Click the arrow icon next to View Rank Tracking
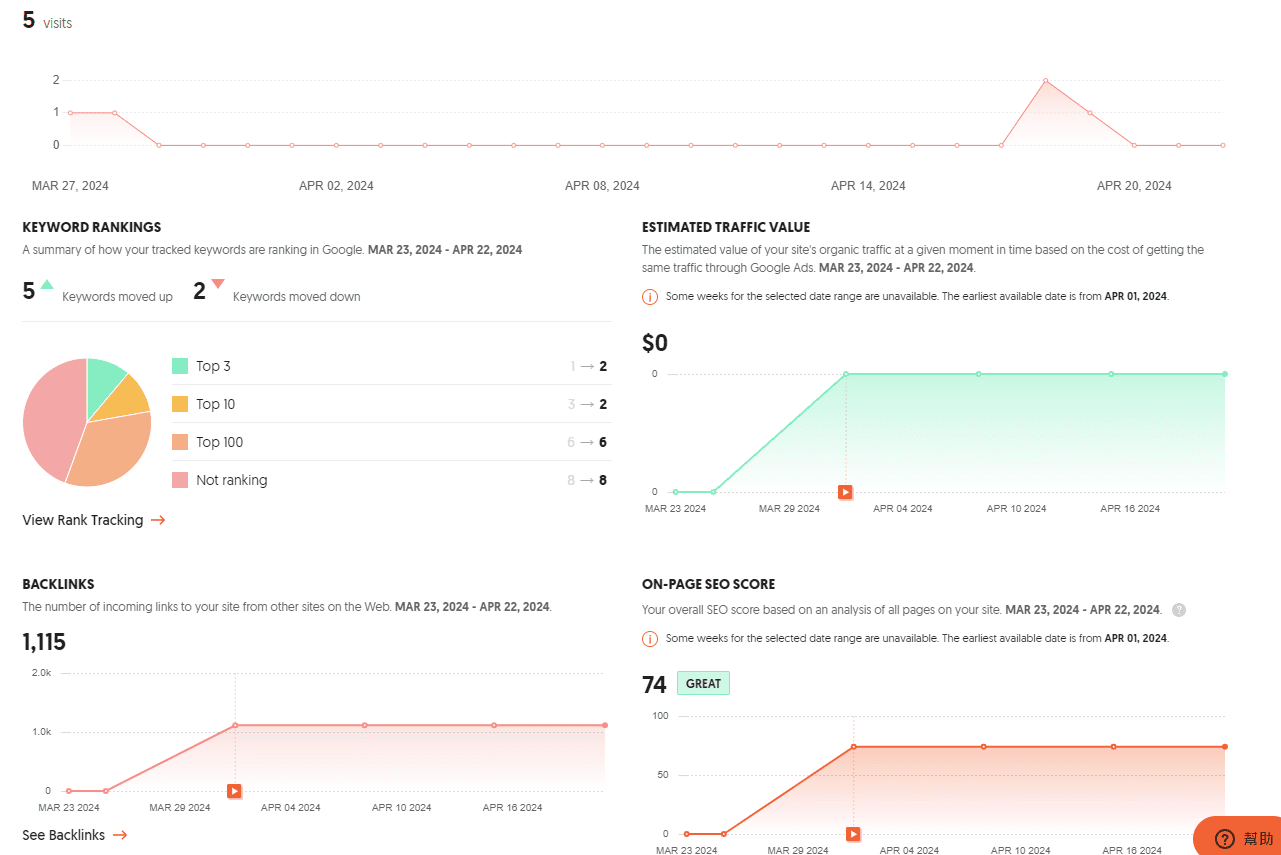Viewport: 1281px width, 855px height. 158,520
